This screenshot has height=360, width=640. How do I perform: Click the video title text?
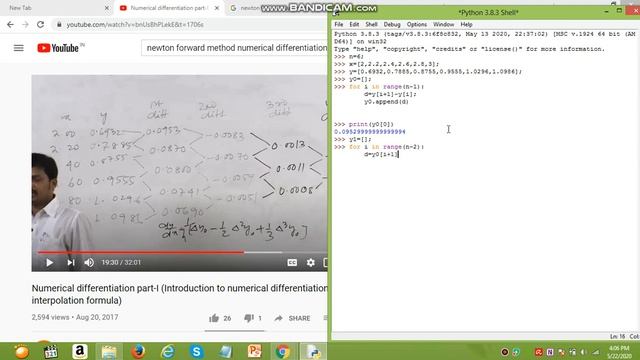(x=180, y=294)
